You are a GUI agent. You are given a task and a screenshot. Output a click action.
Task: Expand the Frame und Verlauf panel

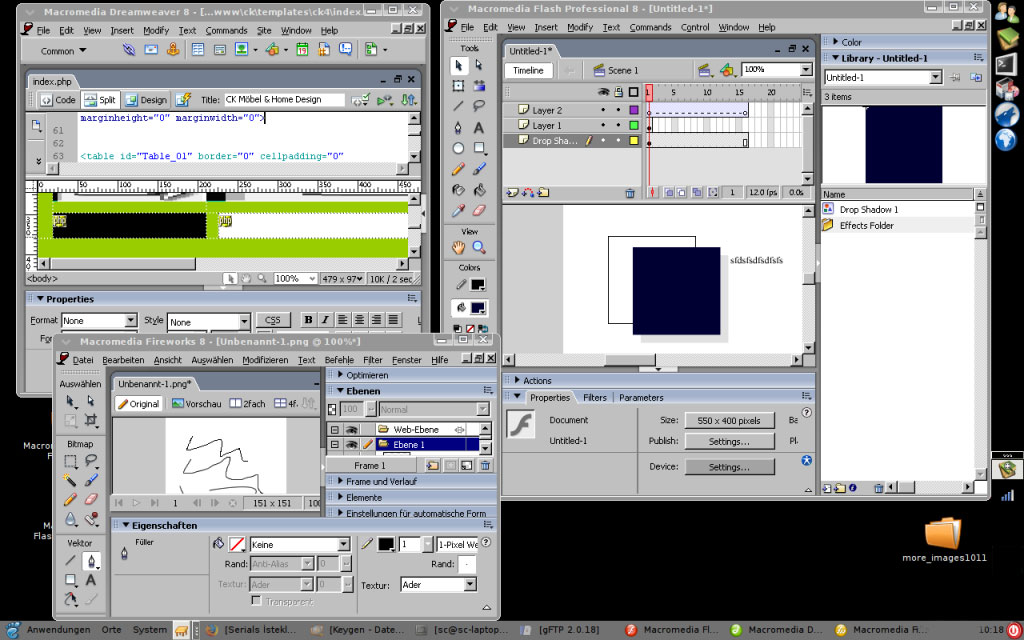(x=340, y=481)
